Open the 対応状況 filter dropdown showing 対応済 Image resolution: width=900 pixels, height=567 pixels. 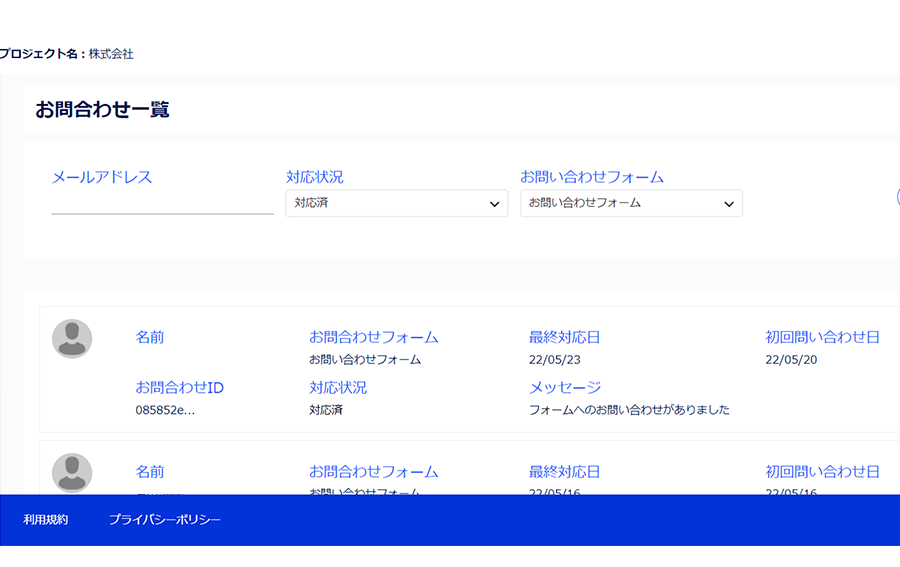pos(396,203)
